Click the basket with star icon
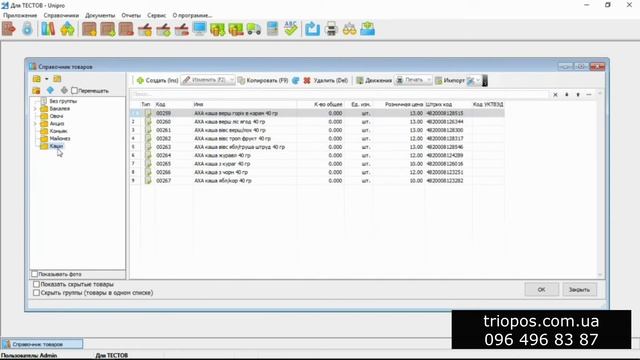640x360 pixels. (145, 29)
